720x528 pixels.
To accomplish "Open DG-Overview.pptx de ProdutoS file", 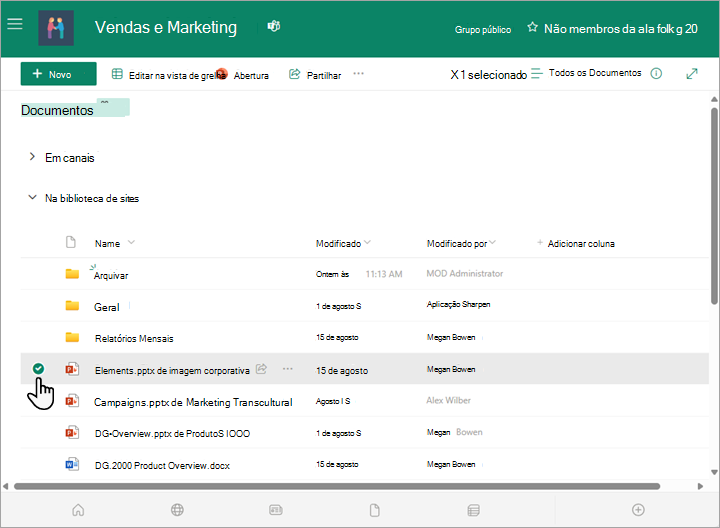I will point(172,434).
